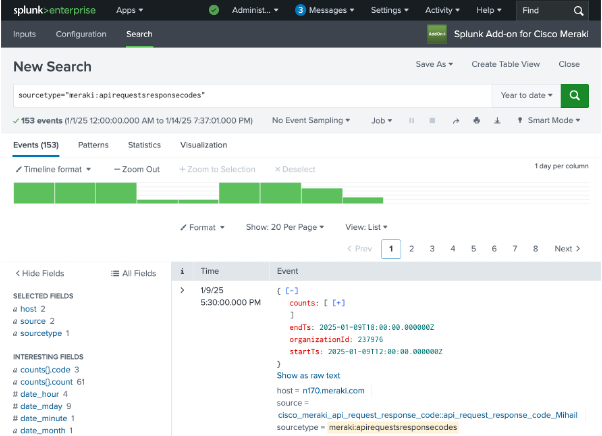Click the date_mday field

[x=41, y=406]
